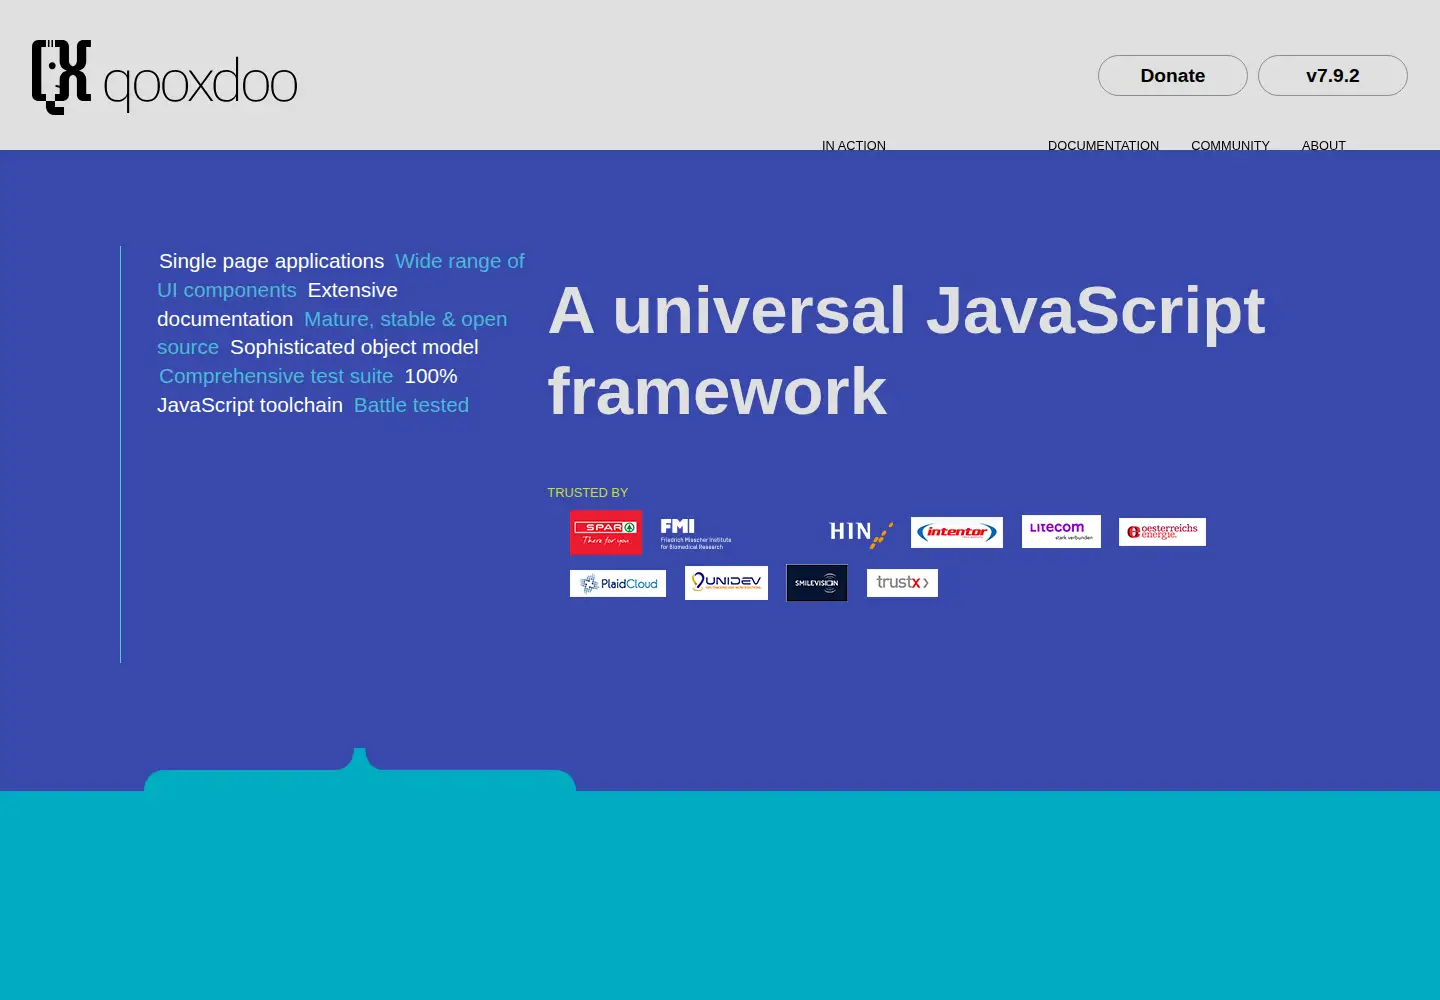Open the Community menu
The image size is (1440, 1000).
[1230, 145]
